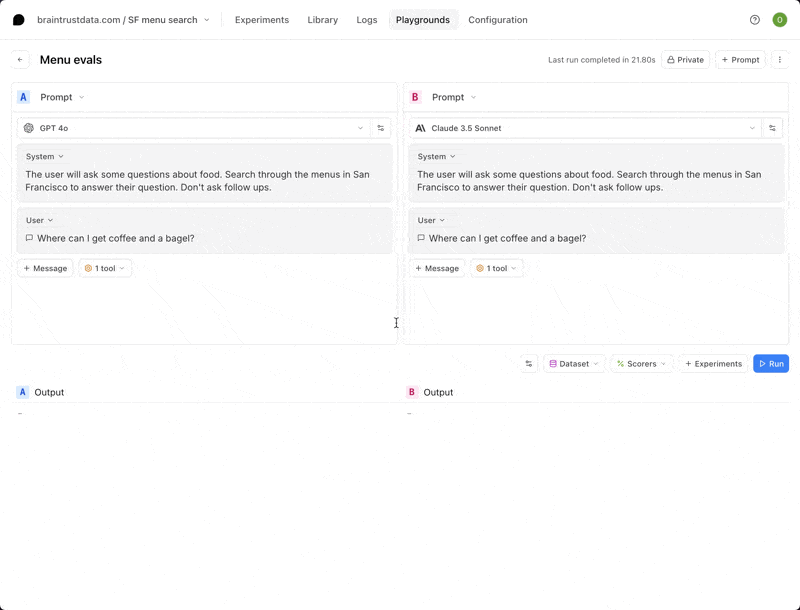Image resolution: width=800 pixels, height=610 pixels.
Task: Click the settings sliders icon beside Dataset
Action: (529, 364)
